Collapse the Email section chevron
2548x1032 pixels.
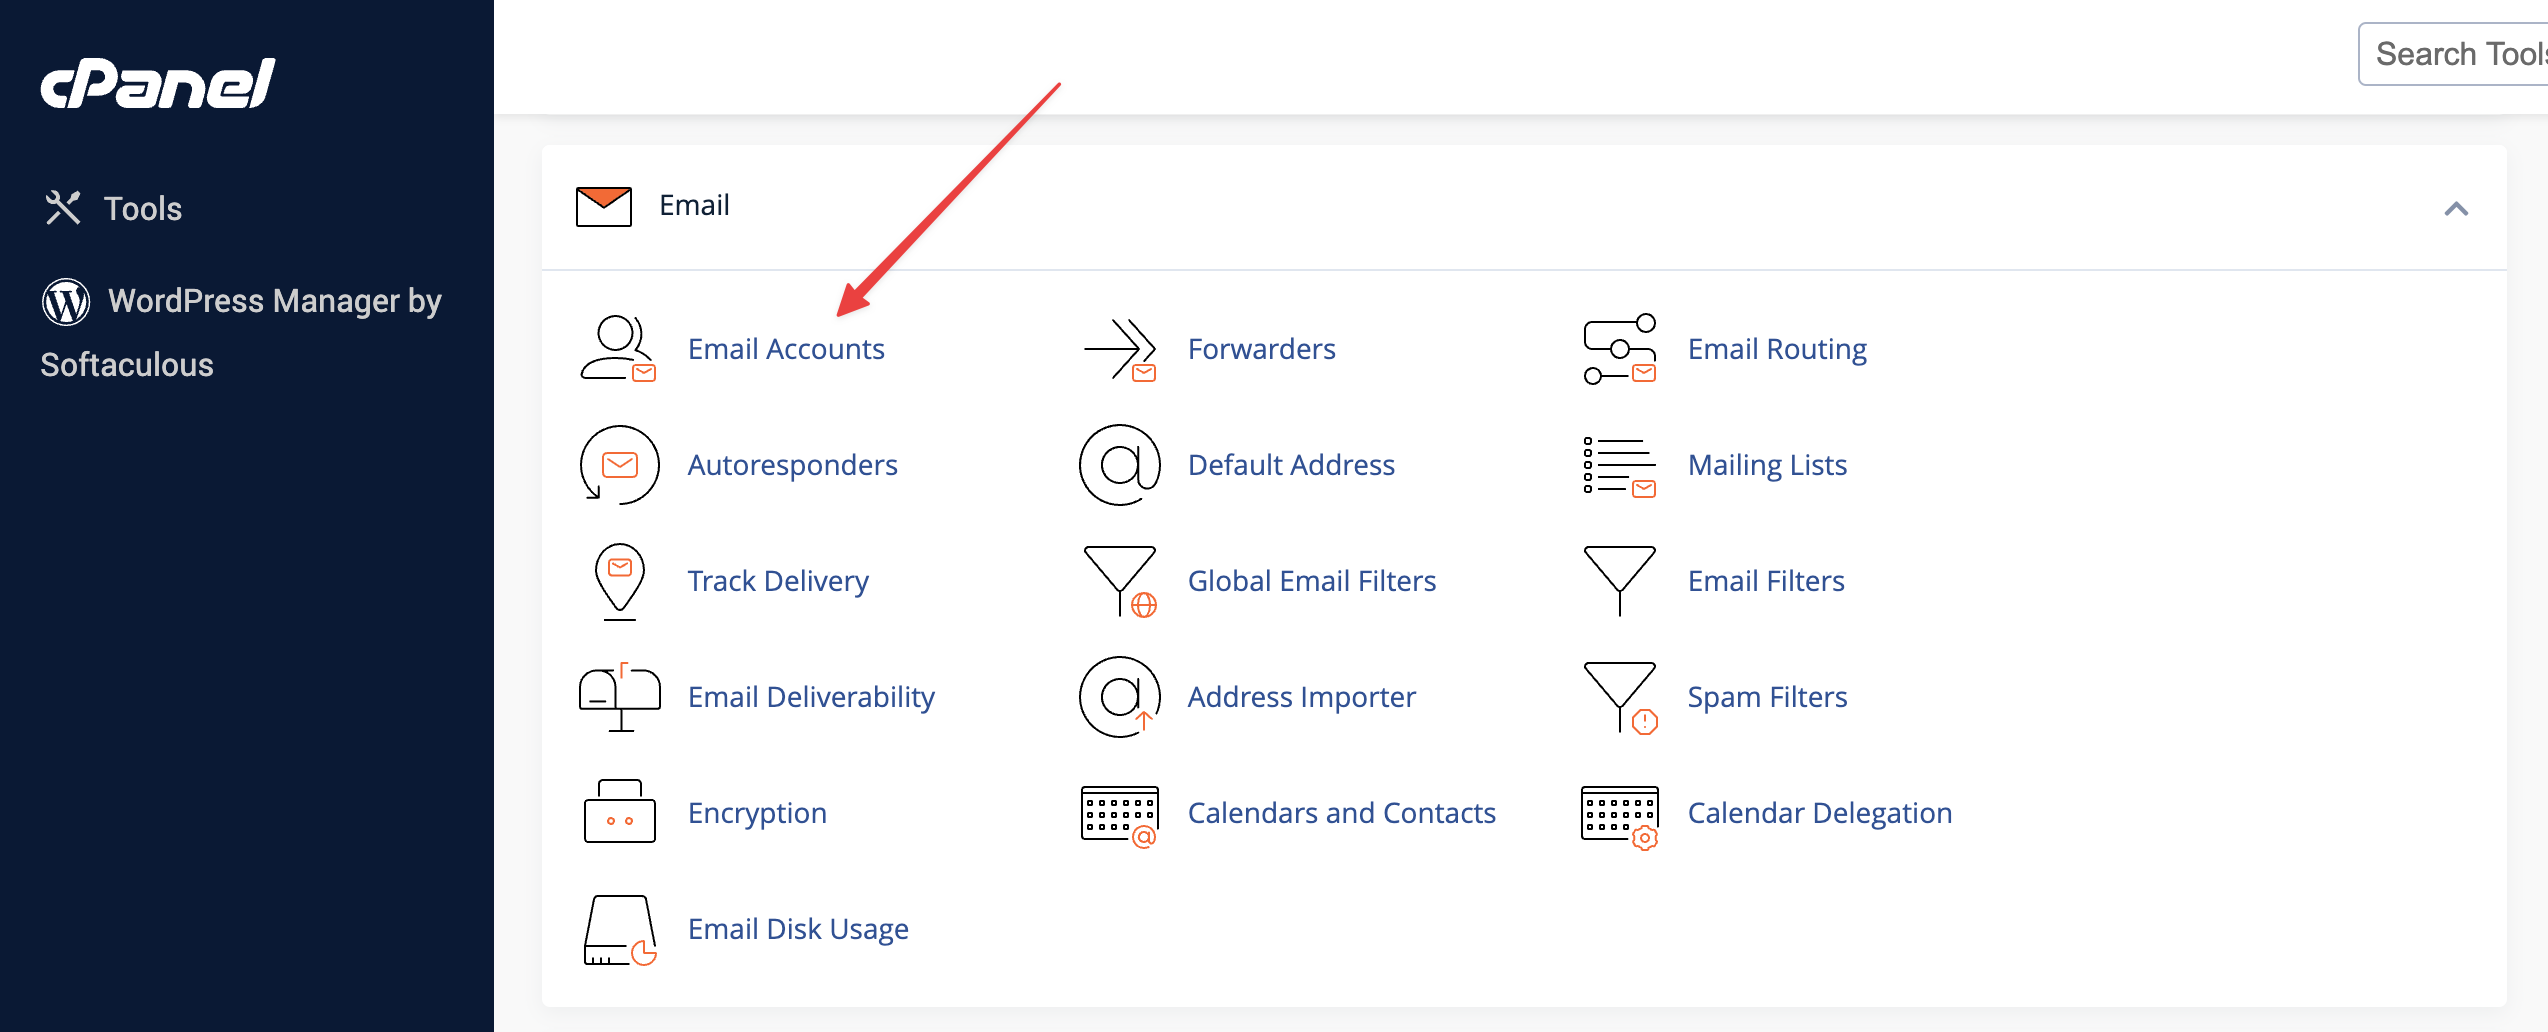click(2456, 208)
